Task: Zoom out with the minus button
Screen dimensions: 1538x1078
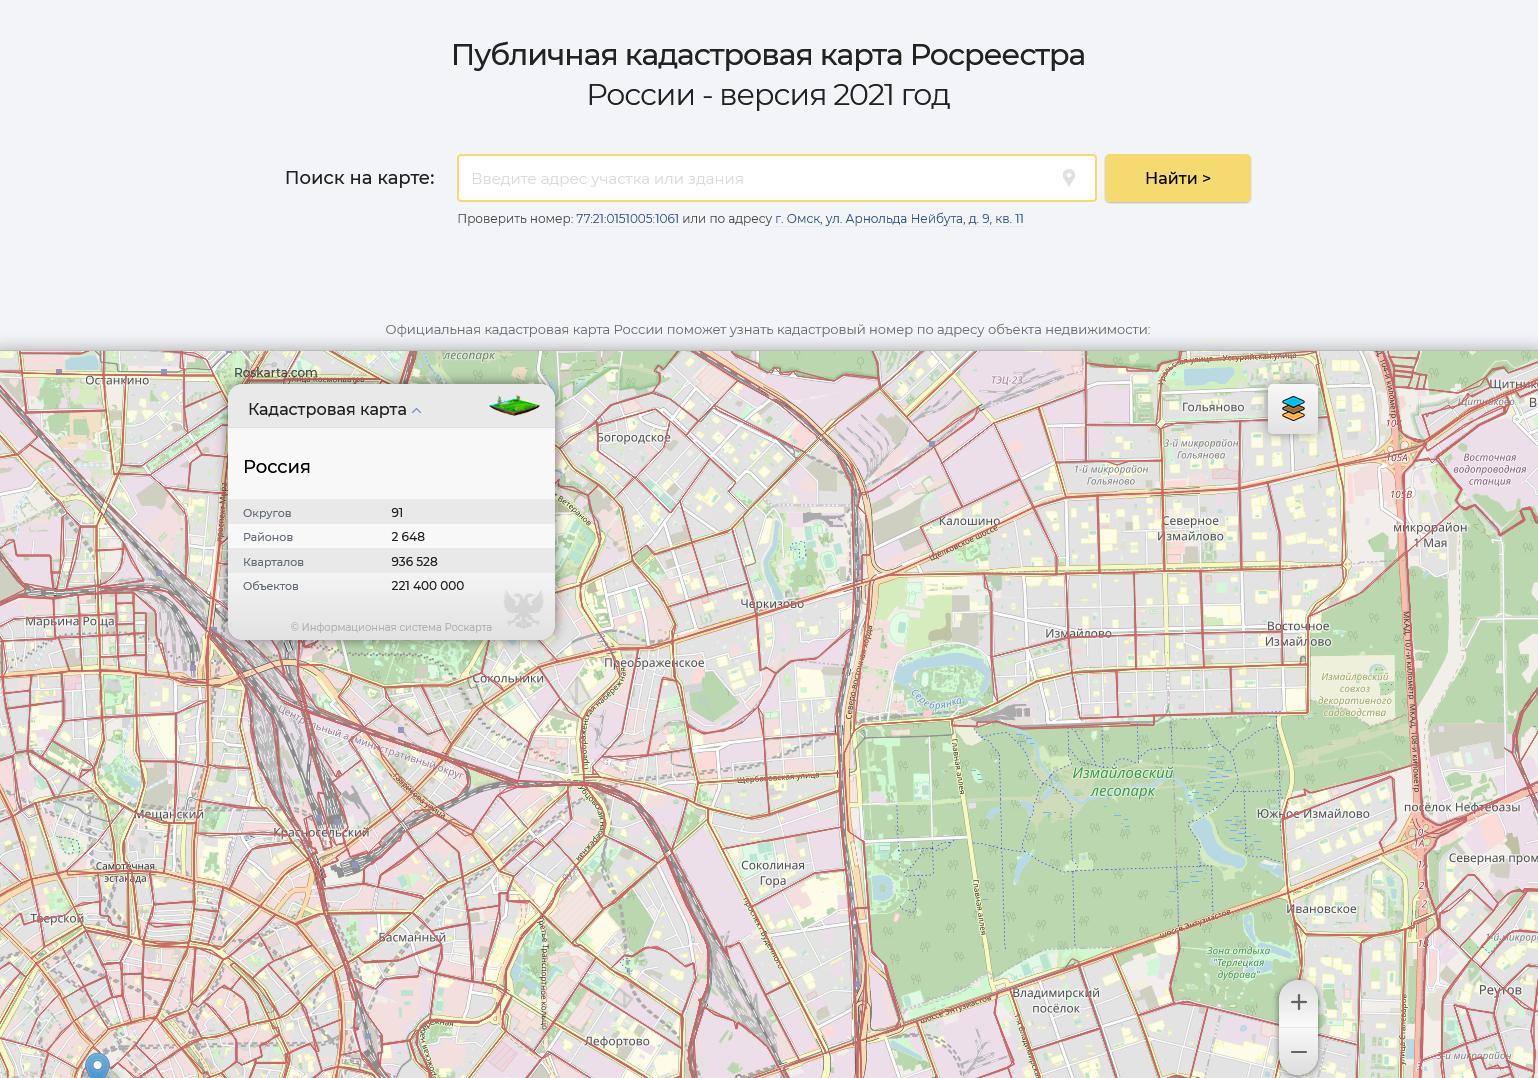Action: (x=1298, y=1052)
